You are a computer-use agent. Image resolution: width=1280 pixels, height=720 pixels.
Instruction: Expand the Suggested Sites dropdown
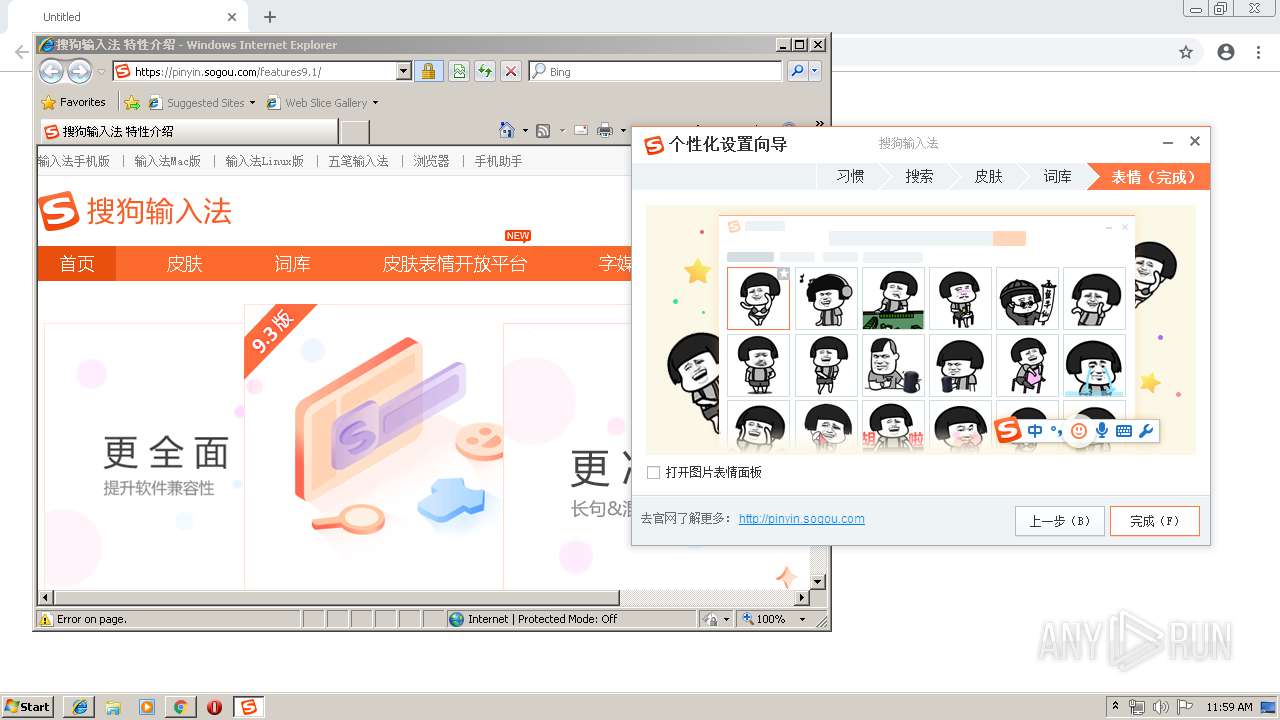coord(252,103)
